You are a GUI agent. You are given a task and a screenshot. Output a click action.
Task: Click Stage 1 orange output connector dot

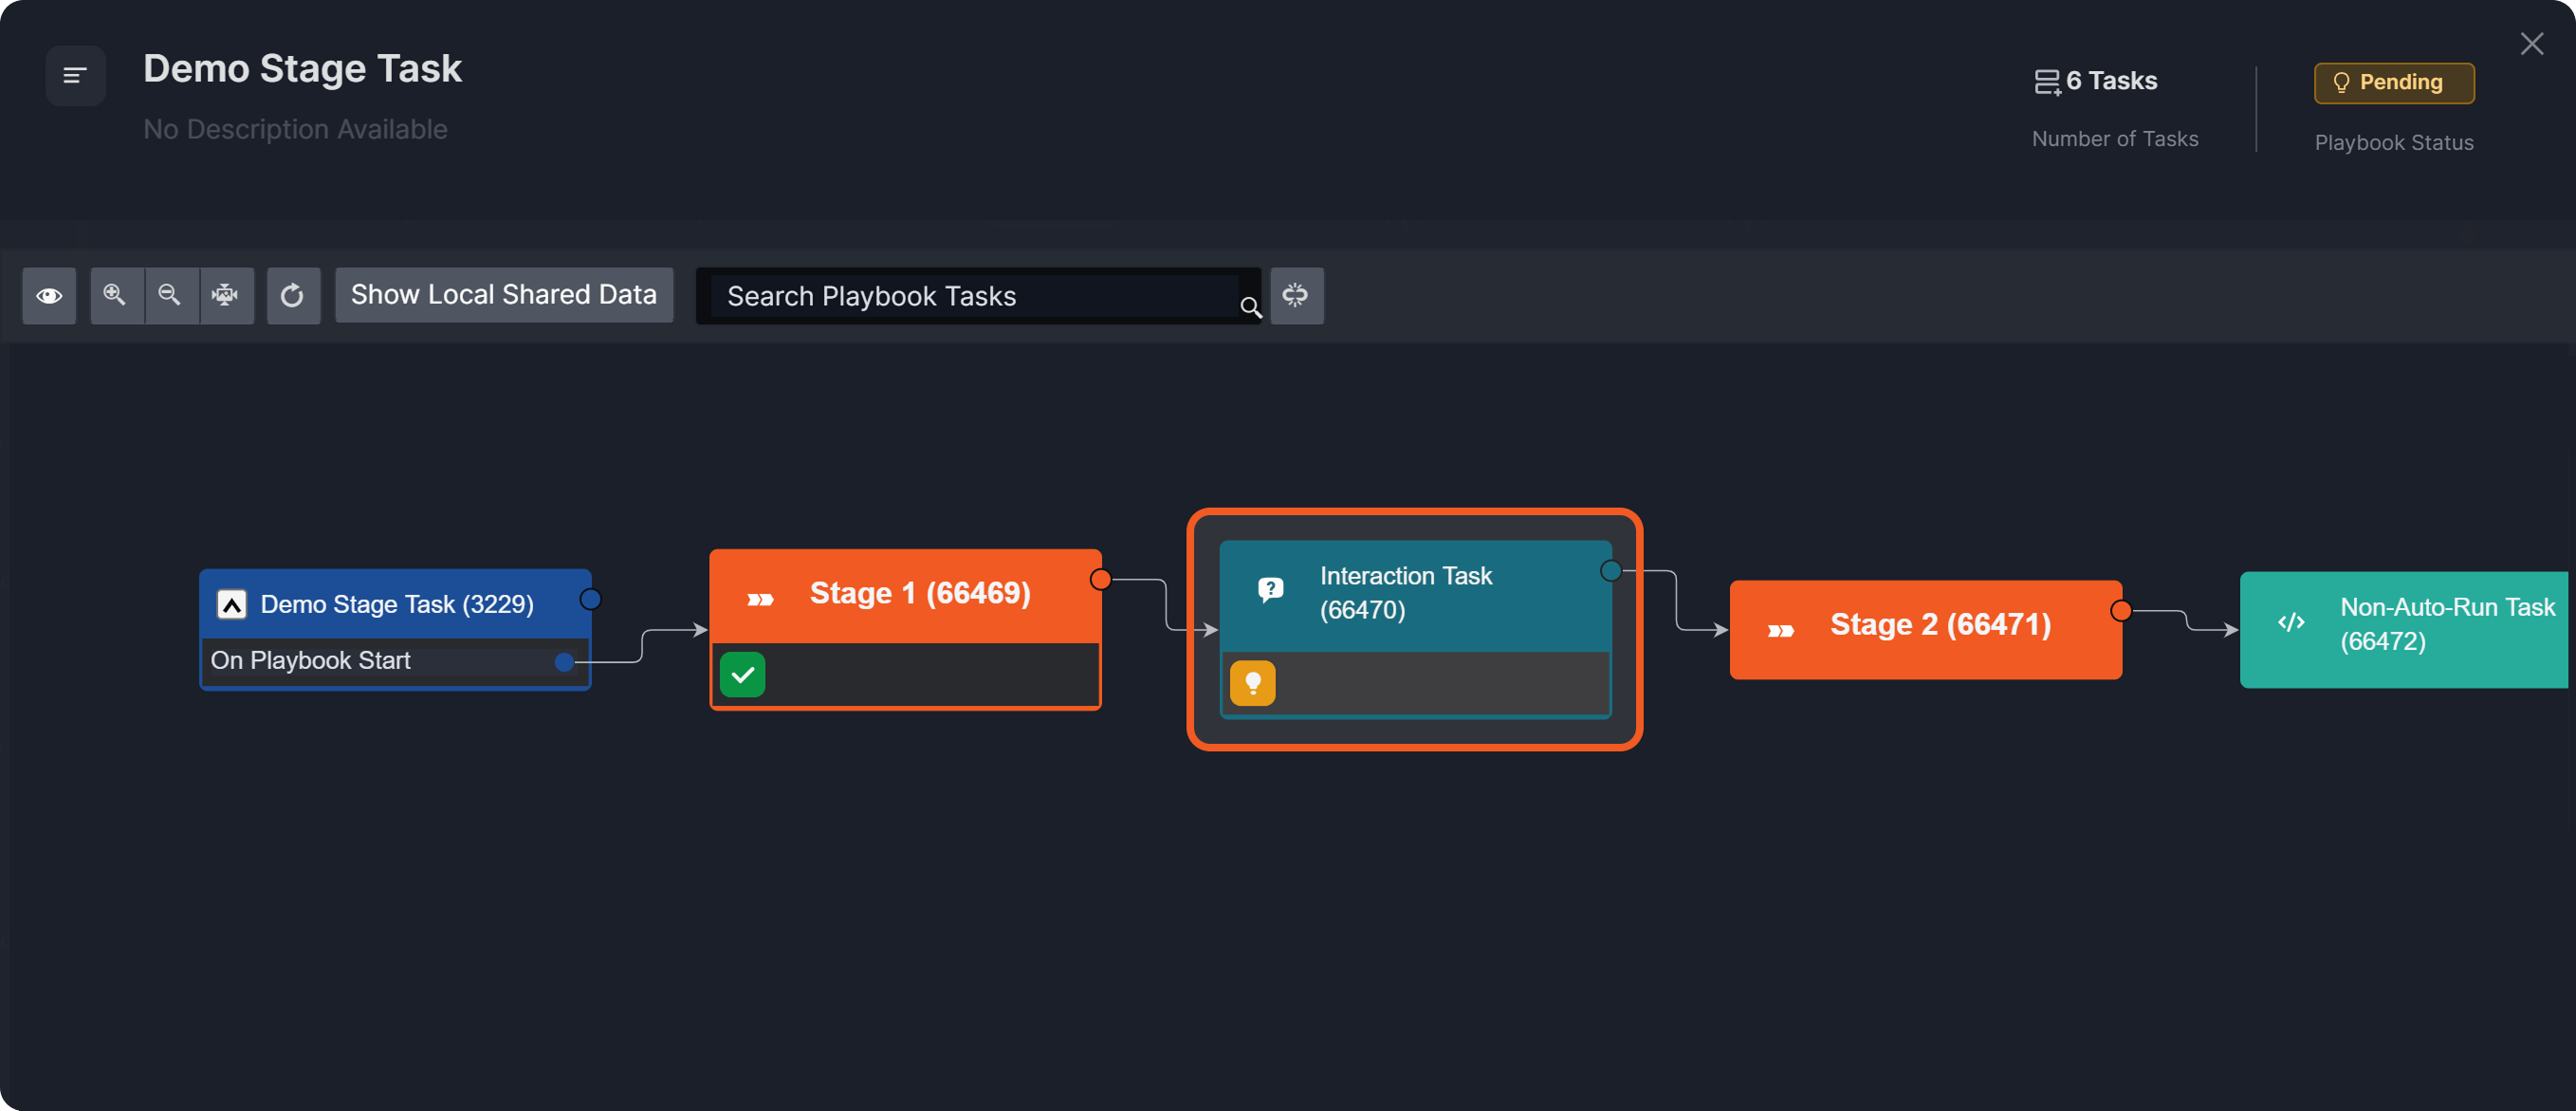click(x=1100, y=580)
